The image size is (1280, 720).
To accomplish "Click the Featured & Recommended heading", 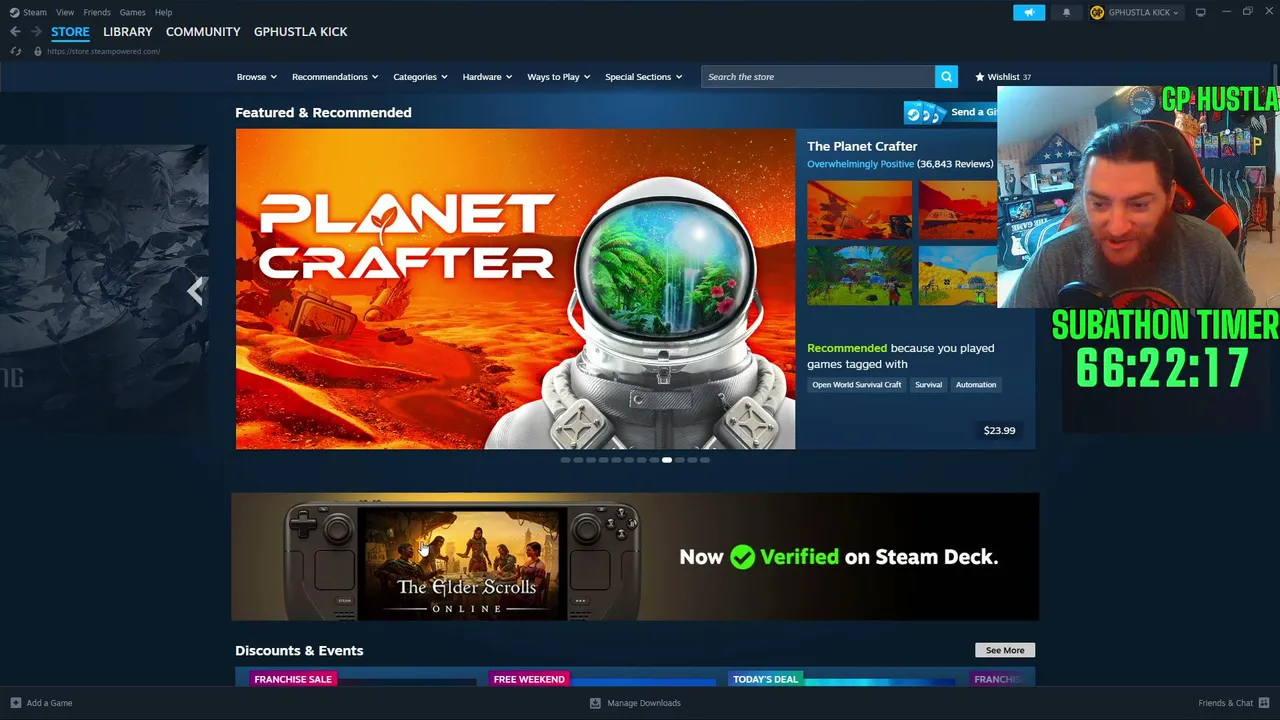I will (x=323, y=113).
